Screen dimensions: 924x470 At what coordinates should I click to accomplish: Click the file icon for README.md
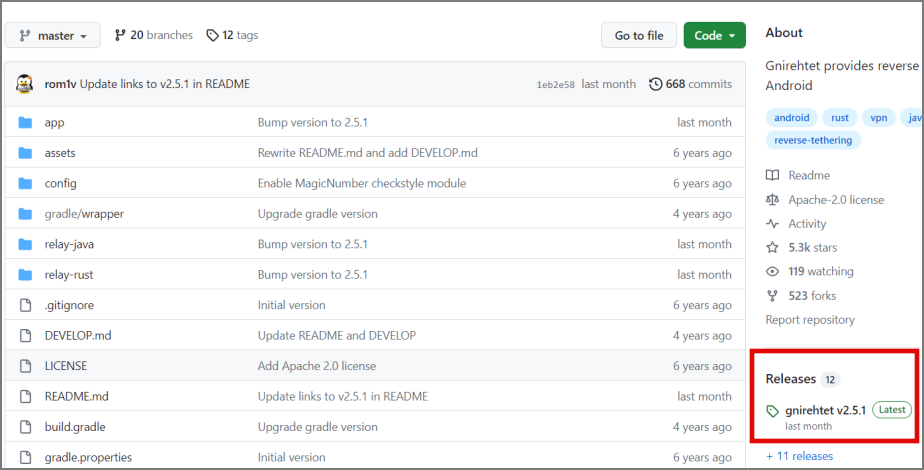25,396
